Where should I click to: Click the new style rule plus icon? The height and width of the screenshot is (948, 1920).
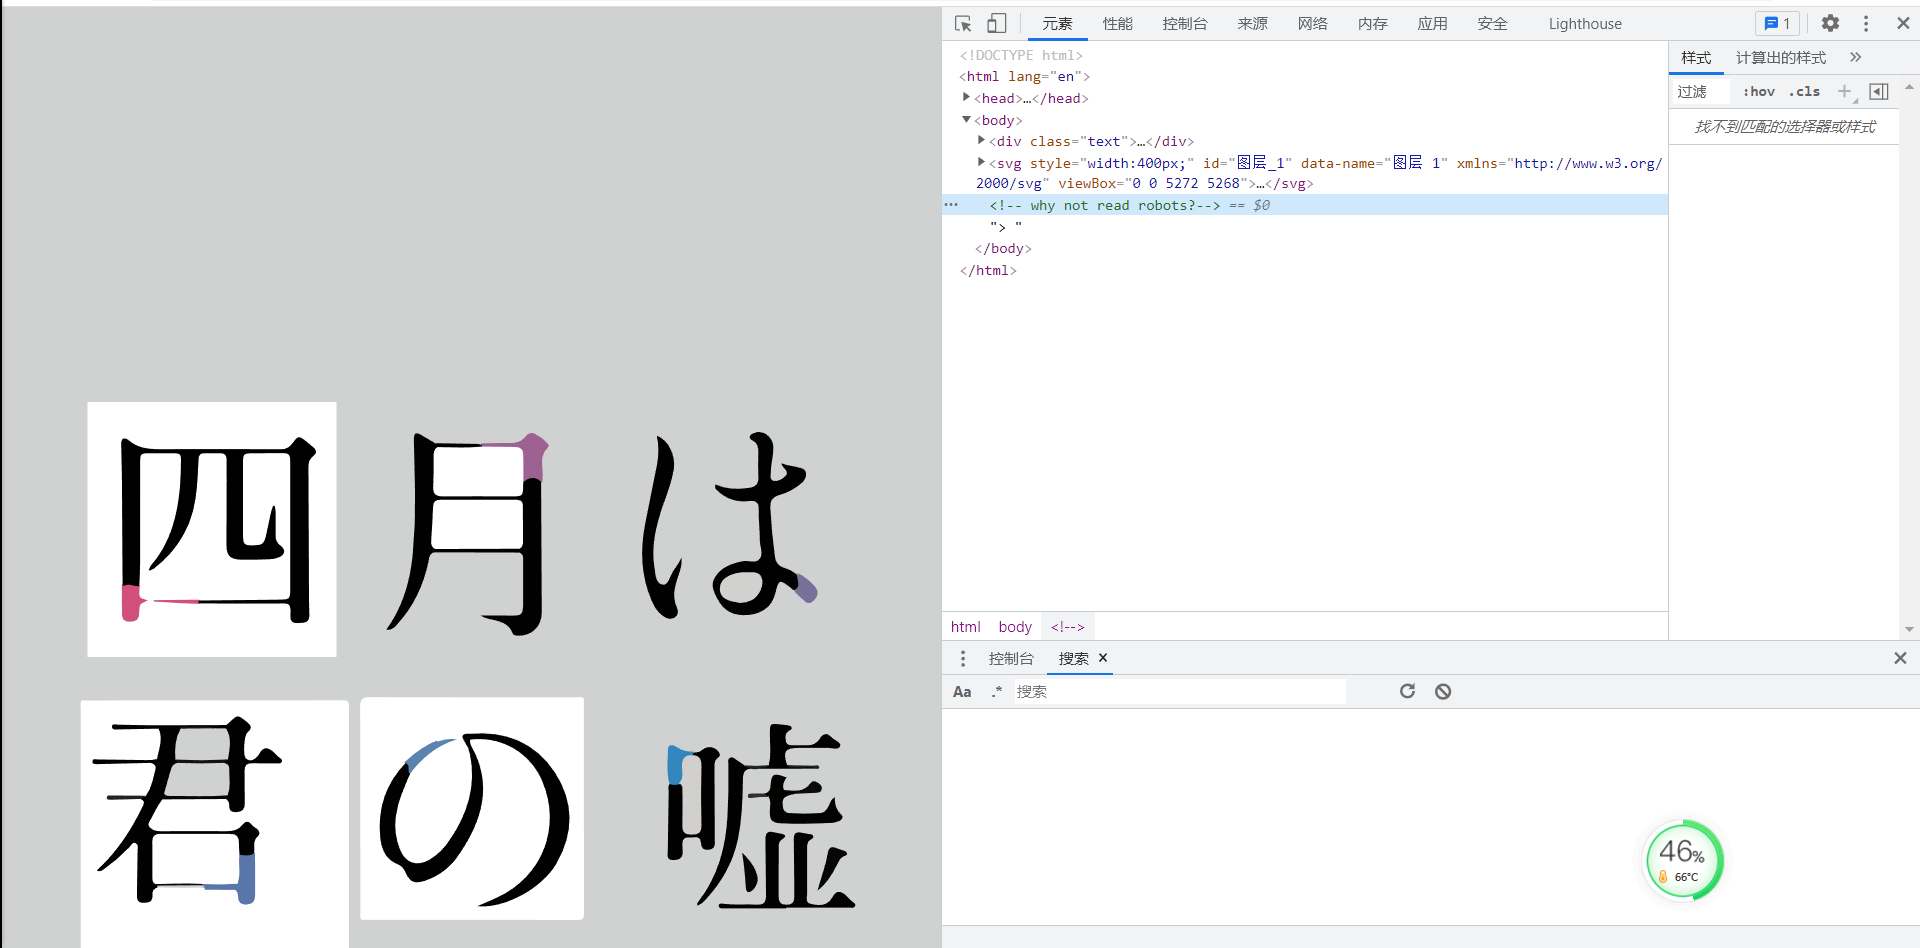1844,91
